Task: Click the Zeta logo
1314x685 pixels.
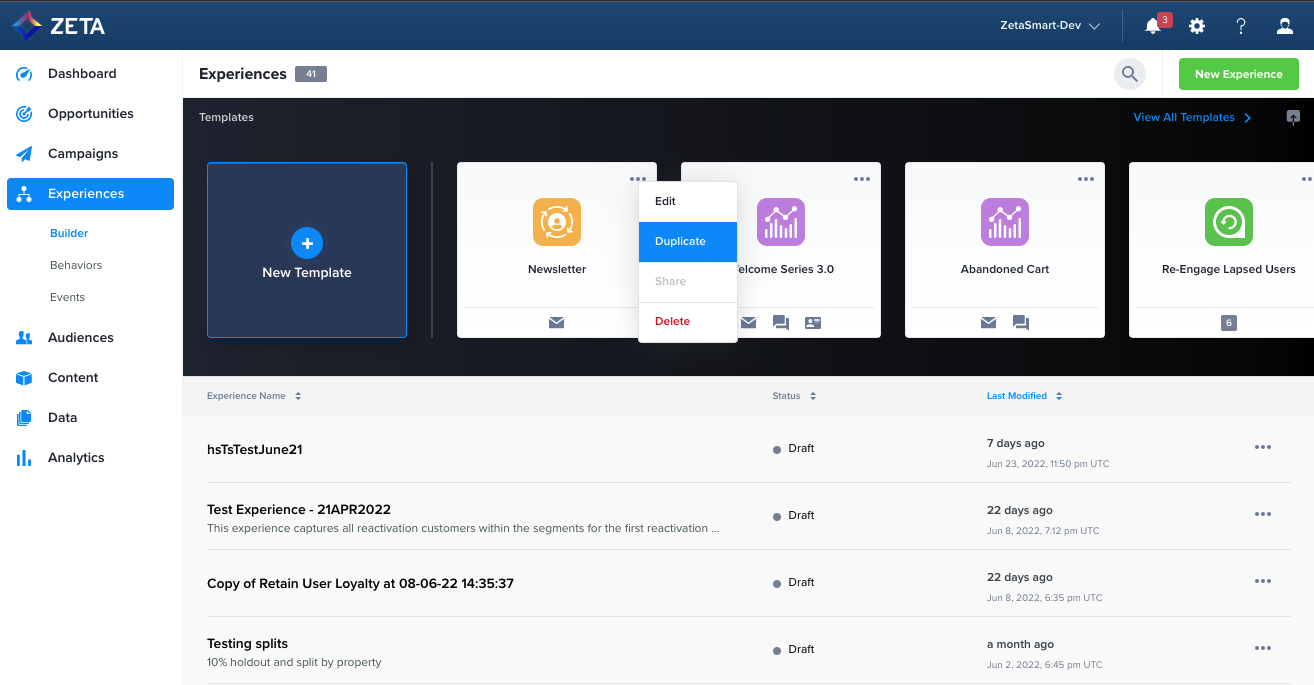Action: (x=58, y=26)
